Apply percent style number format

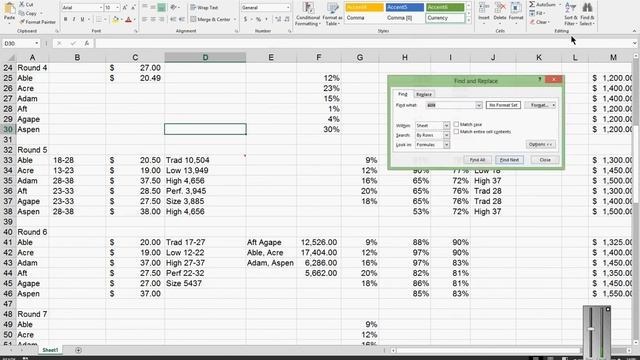(258, 19)
